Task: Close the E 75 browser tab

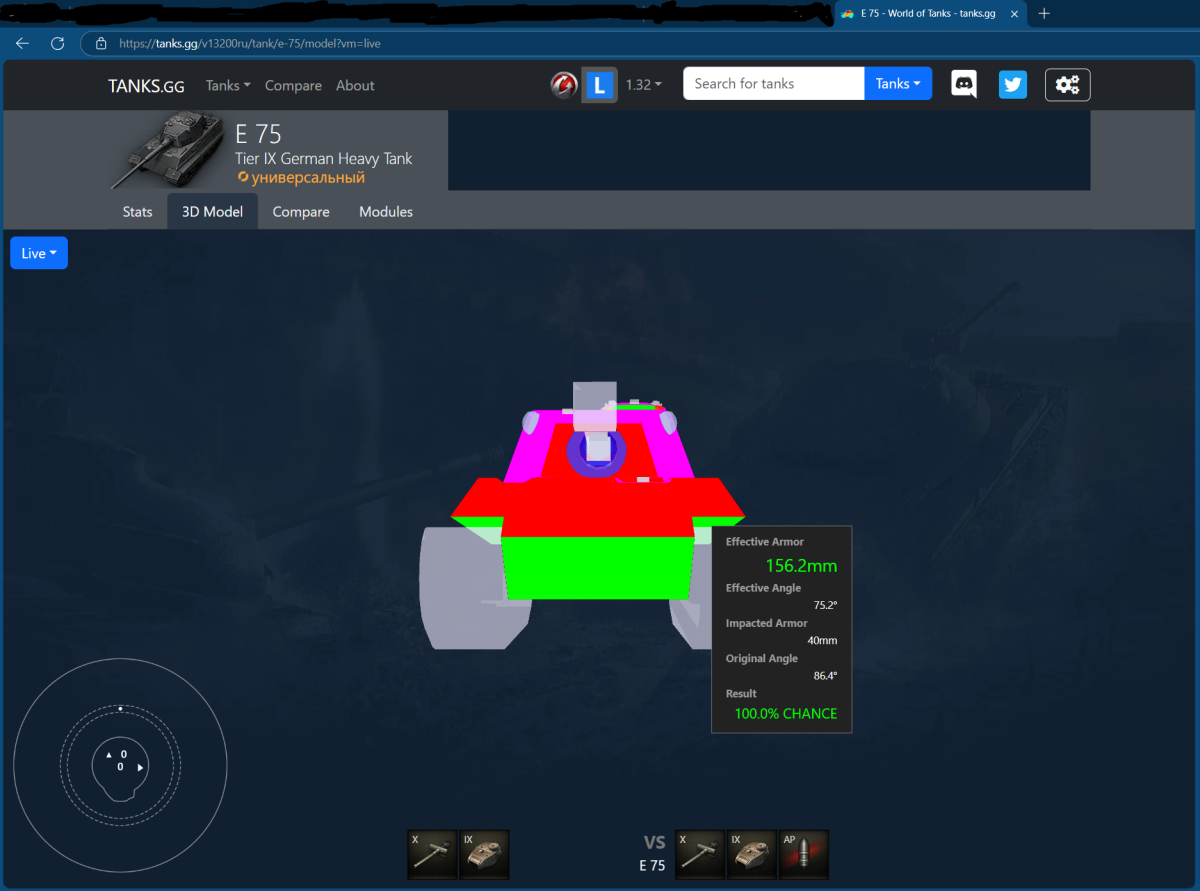Action: point(1014,14)
